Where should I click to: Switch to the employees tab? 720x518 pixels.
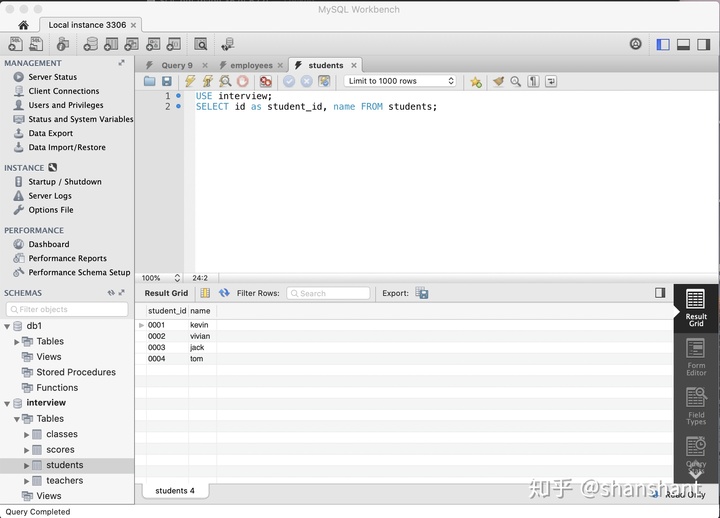251,65
